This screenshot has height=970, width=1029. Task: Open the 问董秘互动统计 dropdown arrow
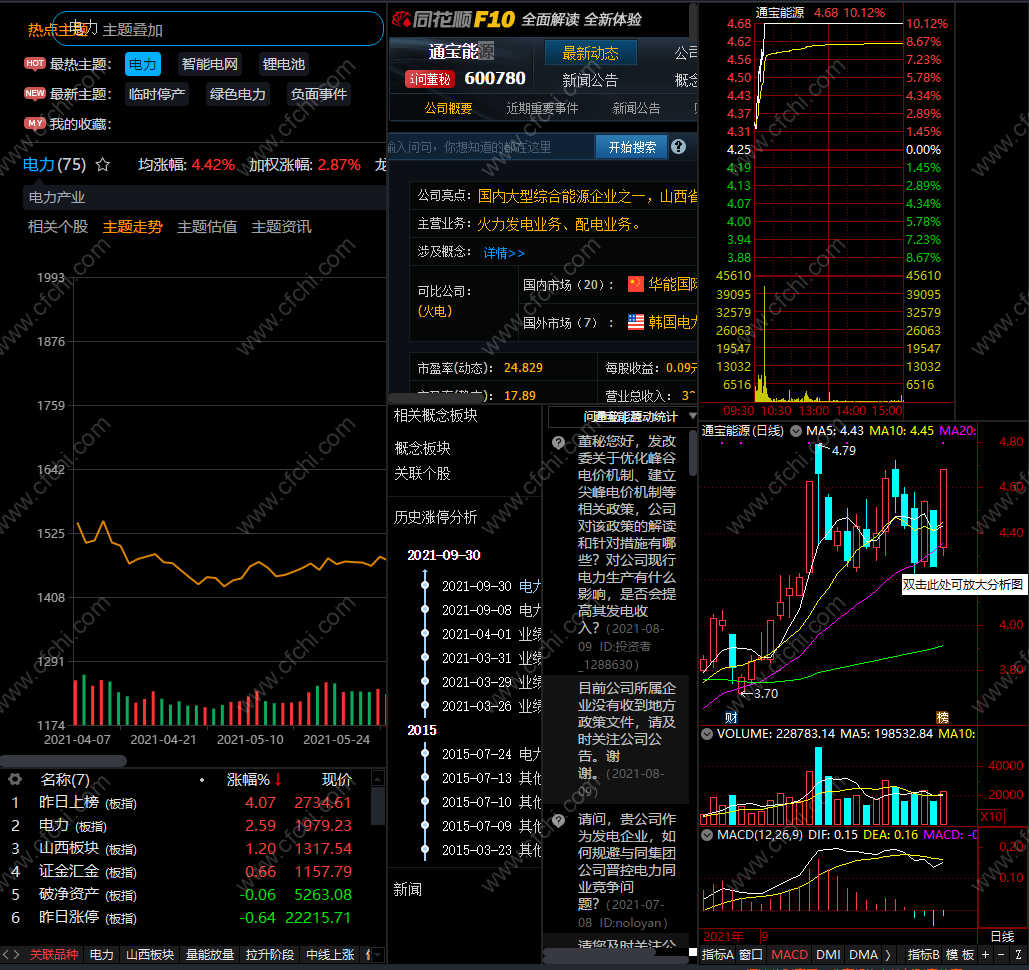tap(692, 416)
